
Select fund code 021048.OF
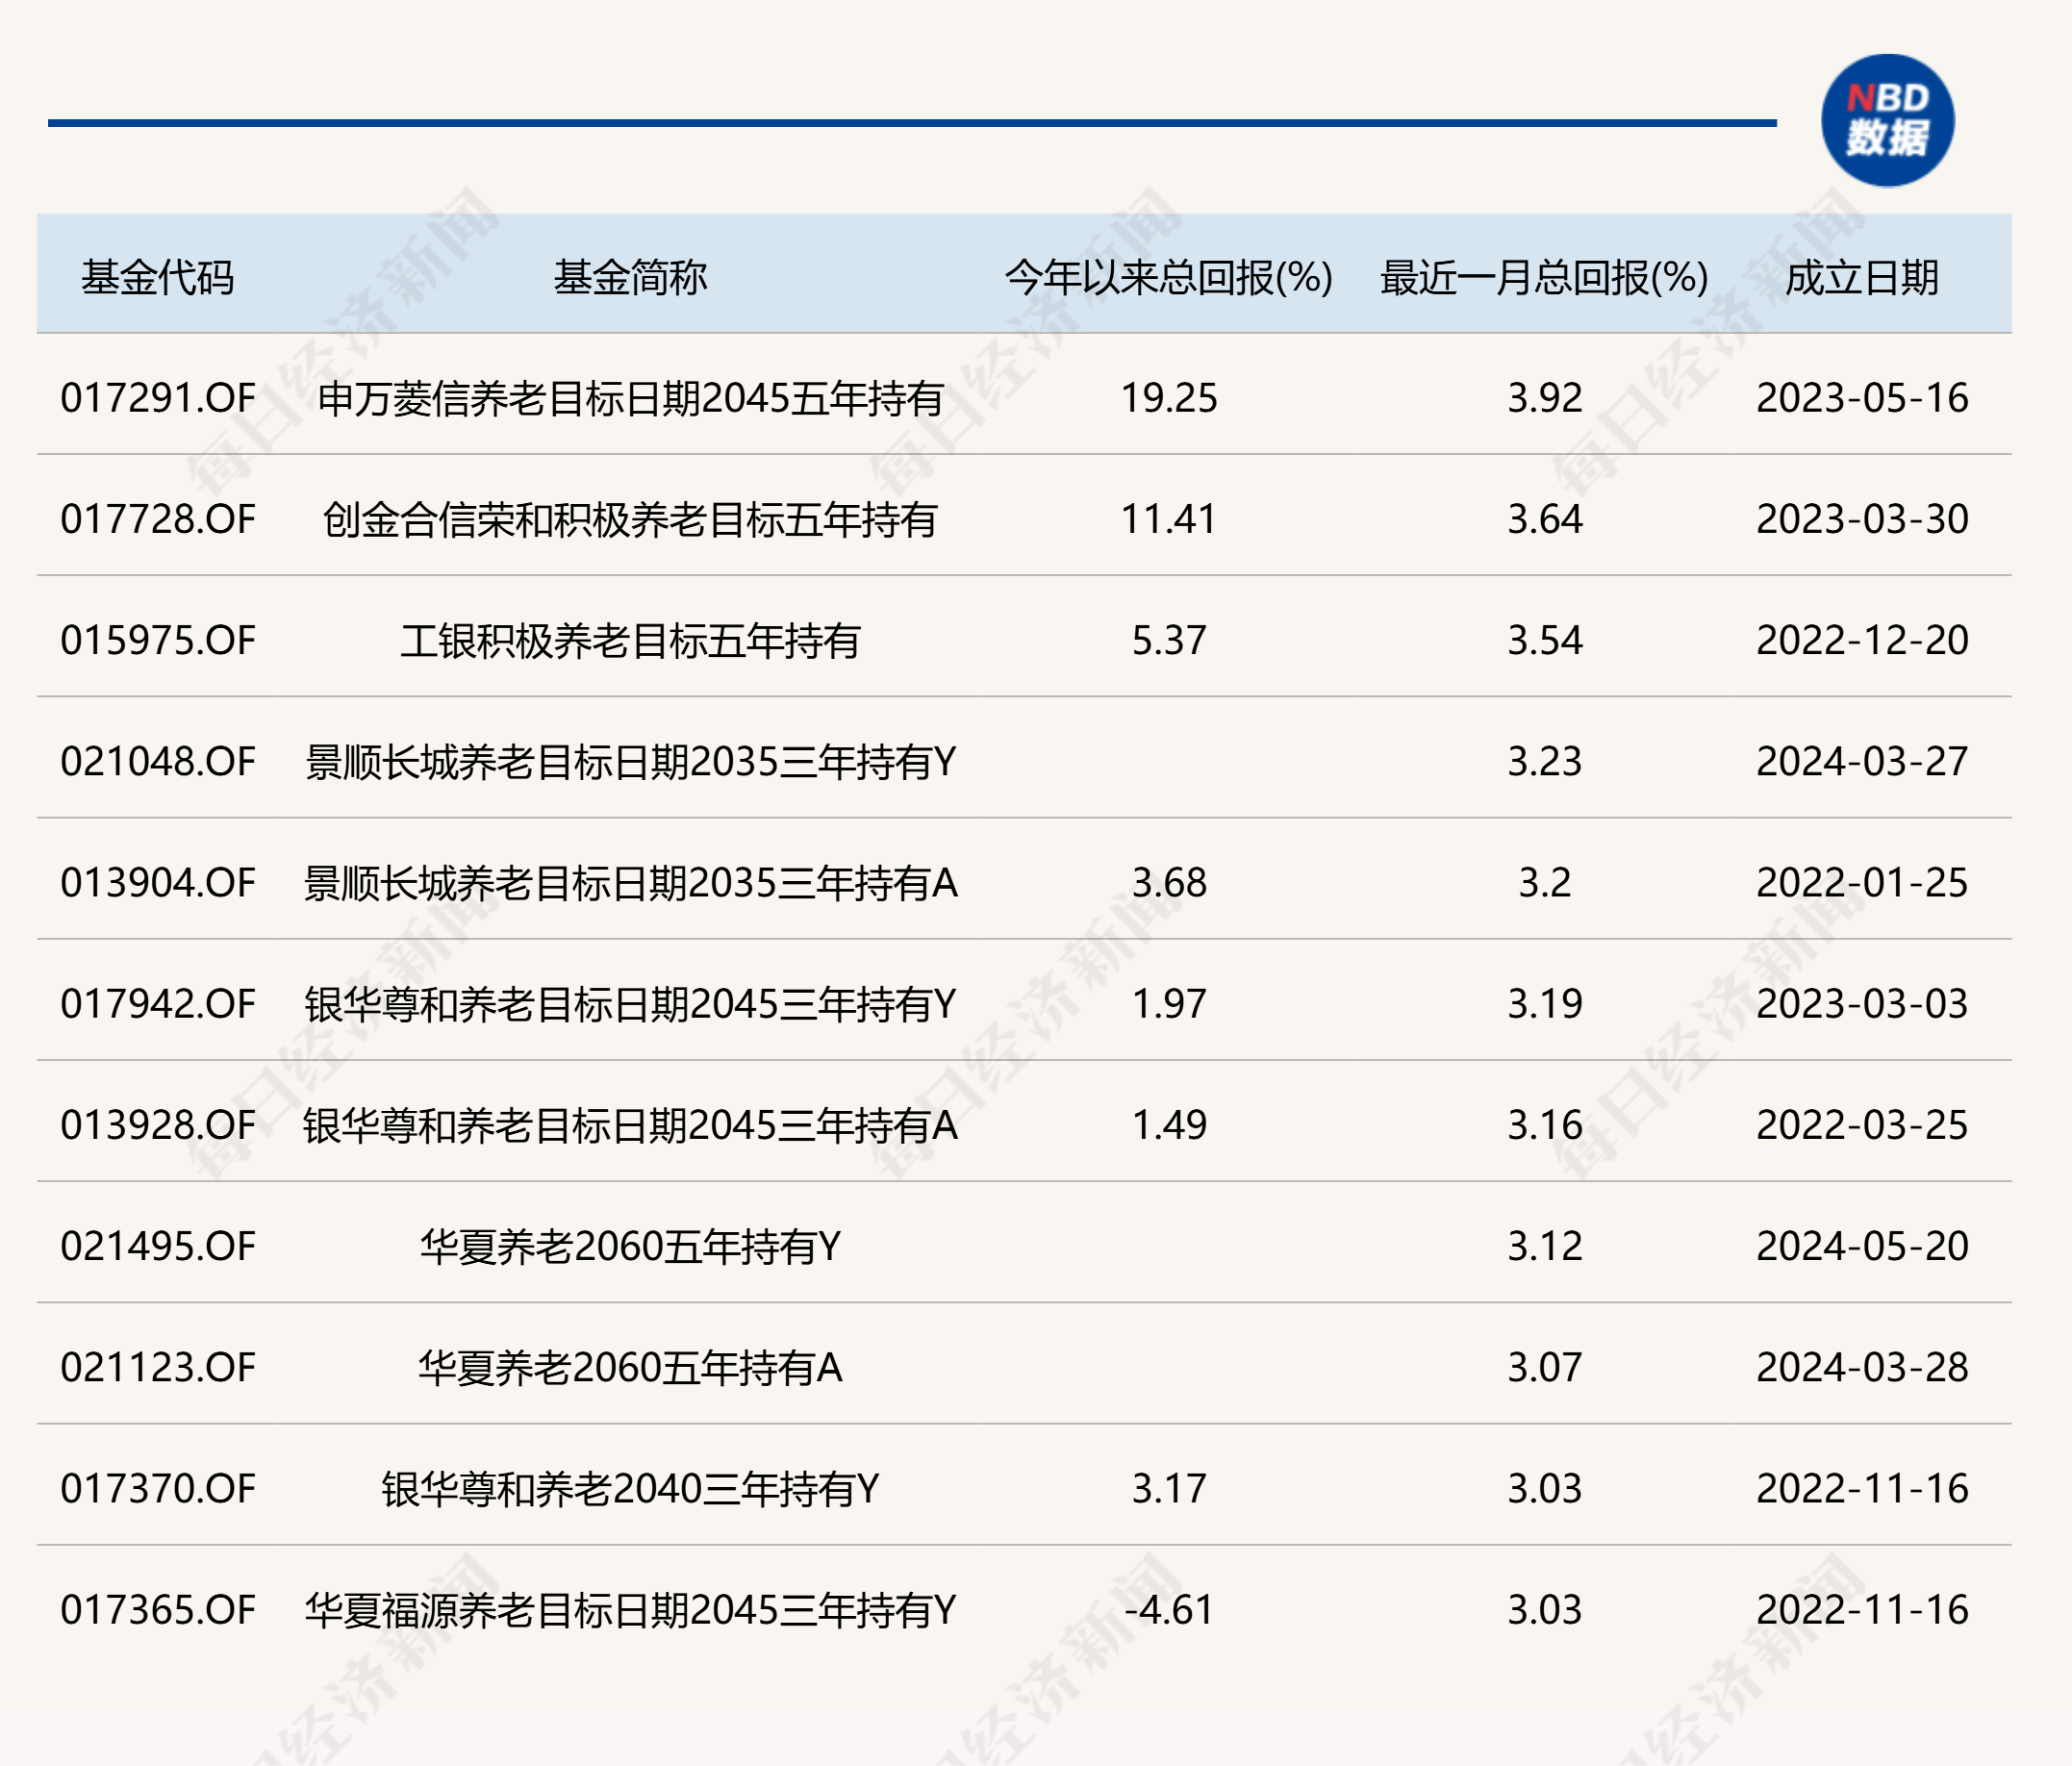pyautogui.click(x=158, y=761)
